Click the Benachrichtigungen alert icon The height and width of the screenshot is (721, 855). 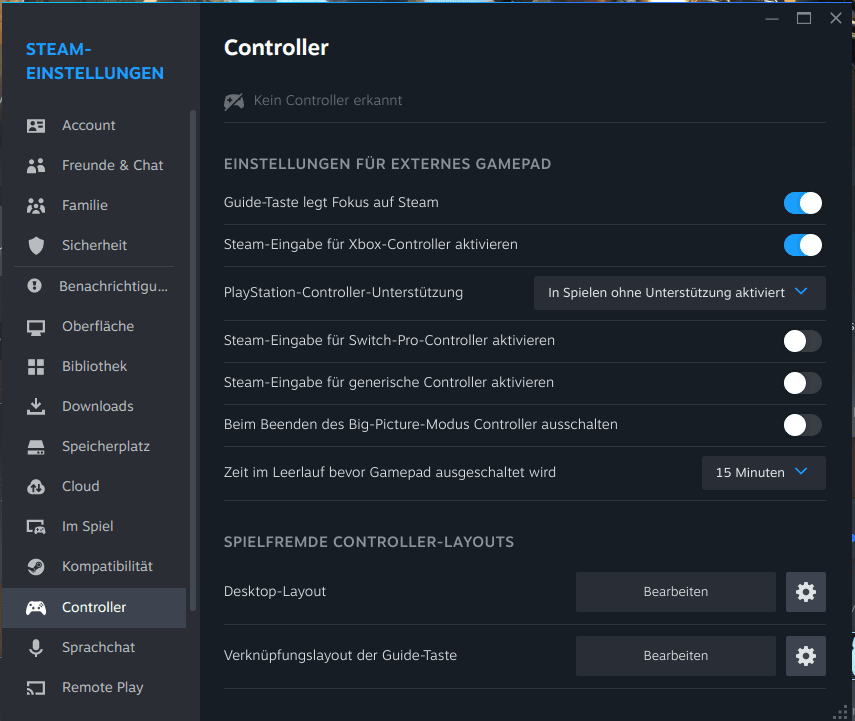[34, 286]
